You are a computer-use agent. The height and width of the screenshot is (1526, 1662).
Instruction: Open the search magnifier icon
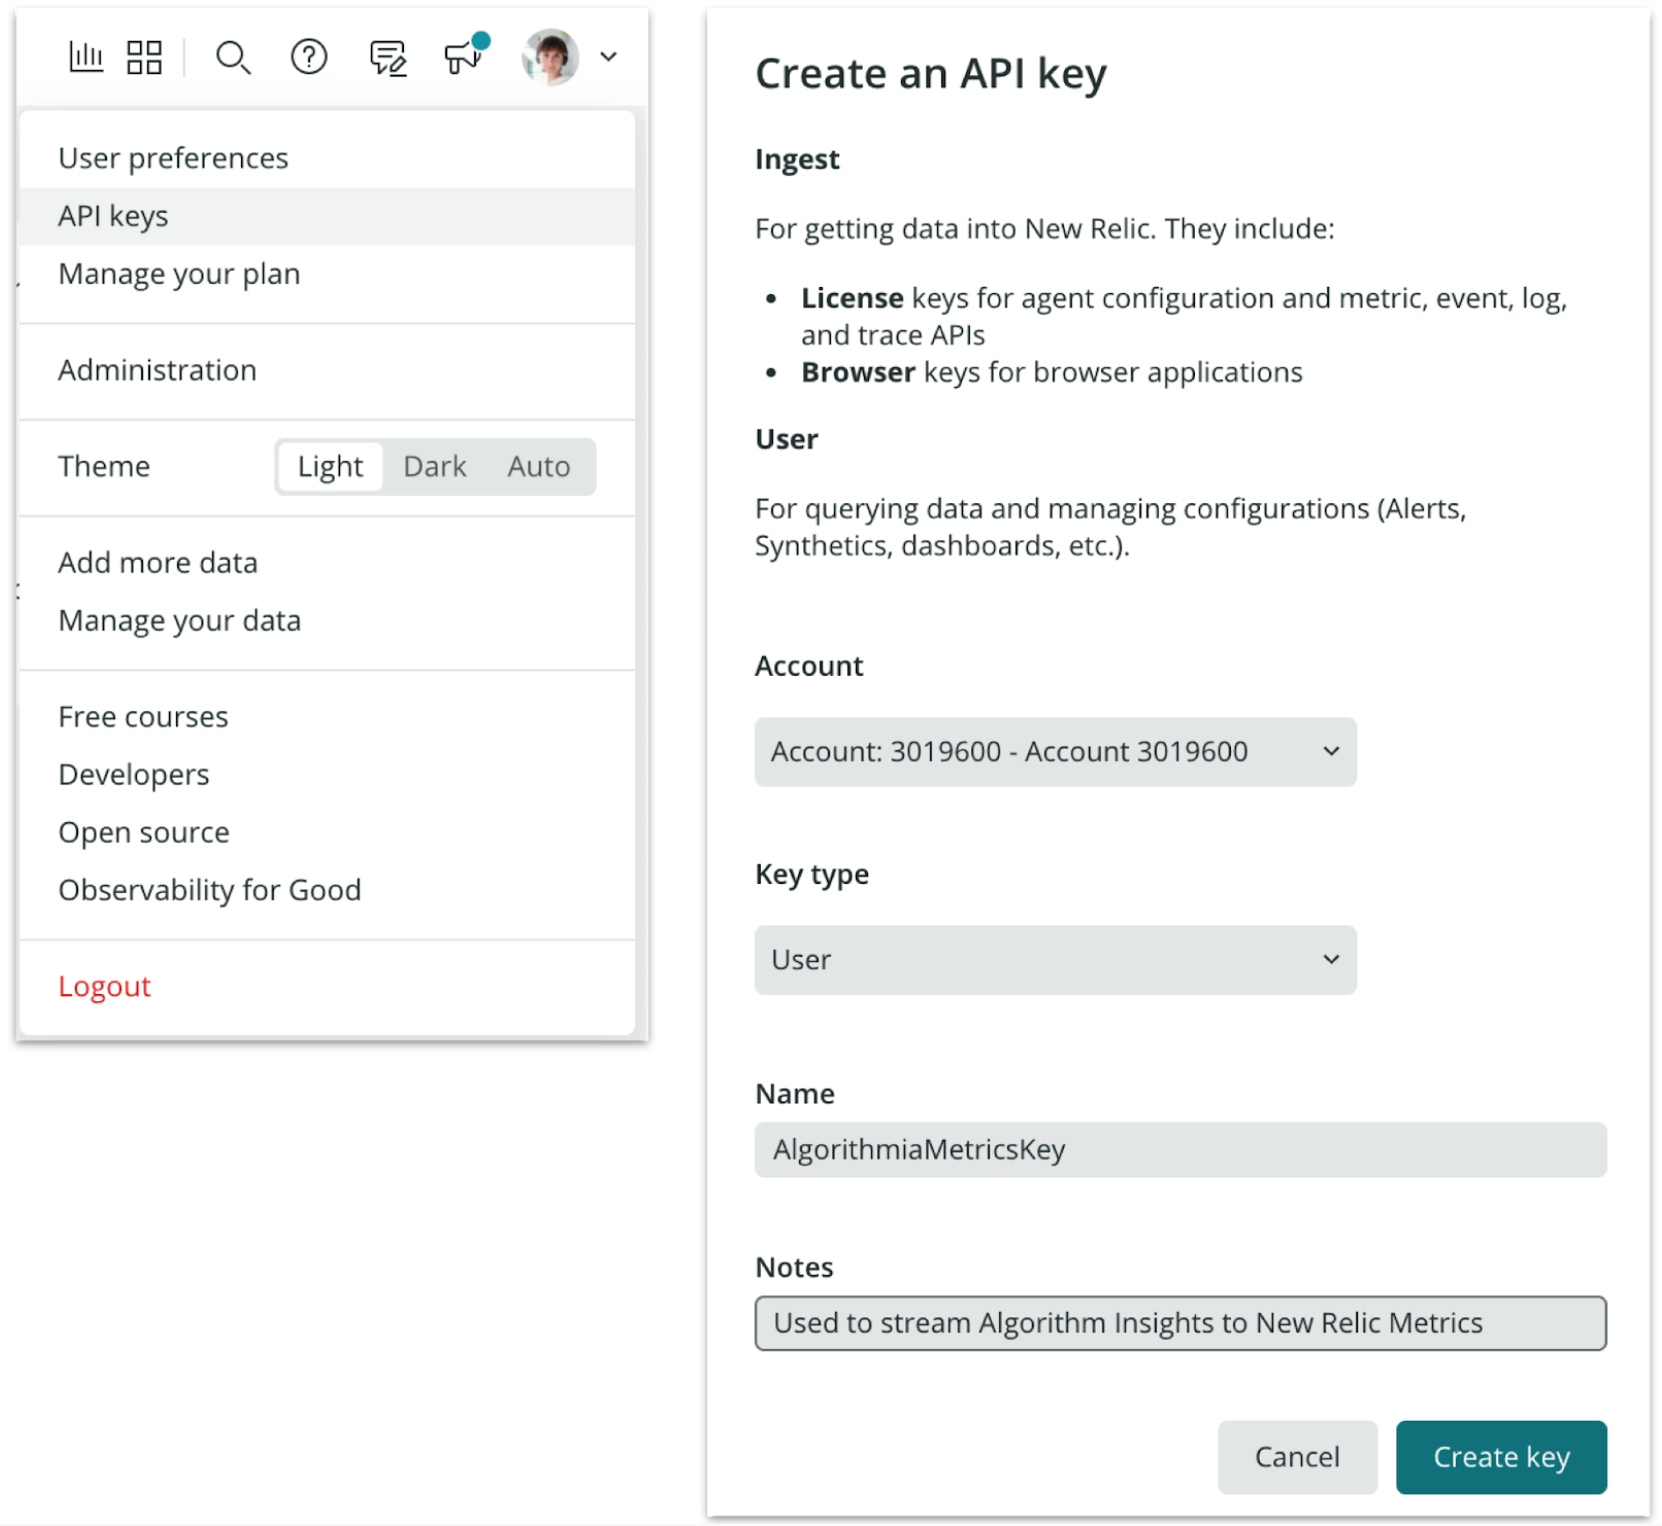[x=234, y=58]
